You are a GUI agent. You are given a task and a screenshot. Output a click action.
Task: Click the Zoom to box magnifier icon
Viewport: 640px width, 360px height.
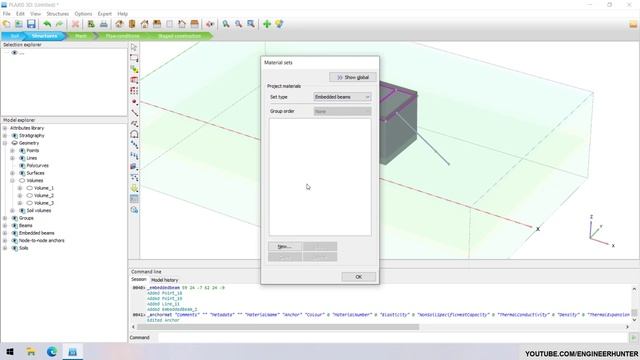tap(251, 24)
